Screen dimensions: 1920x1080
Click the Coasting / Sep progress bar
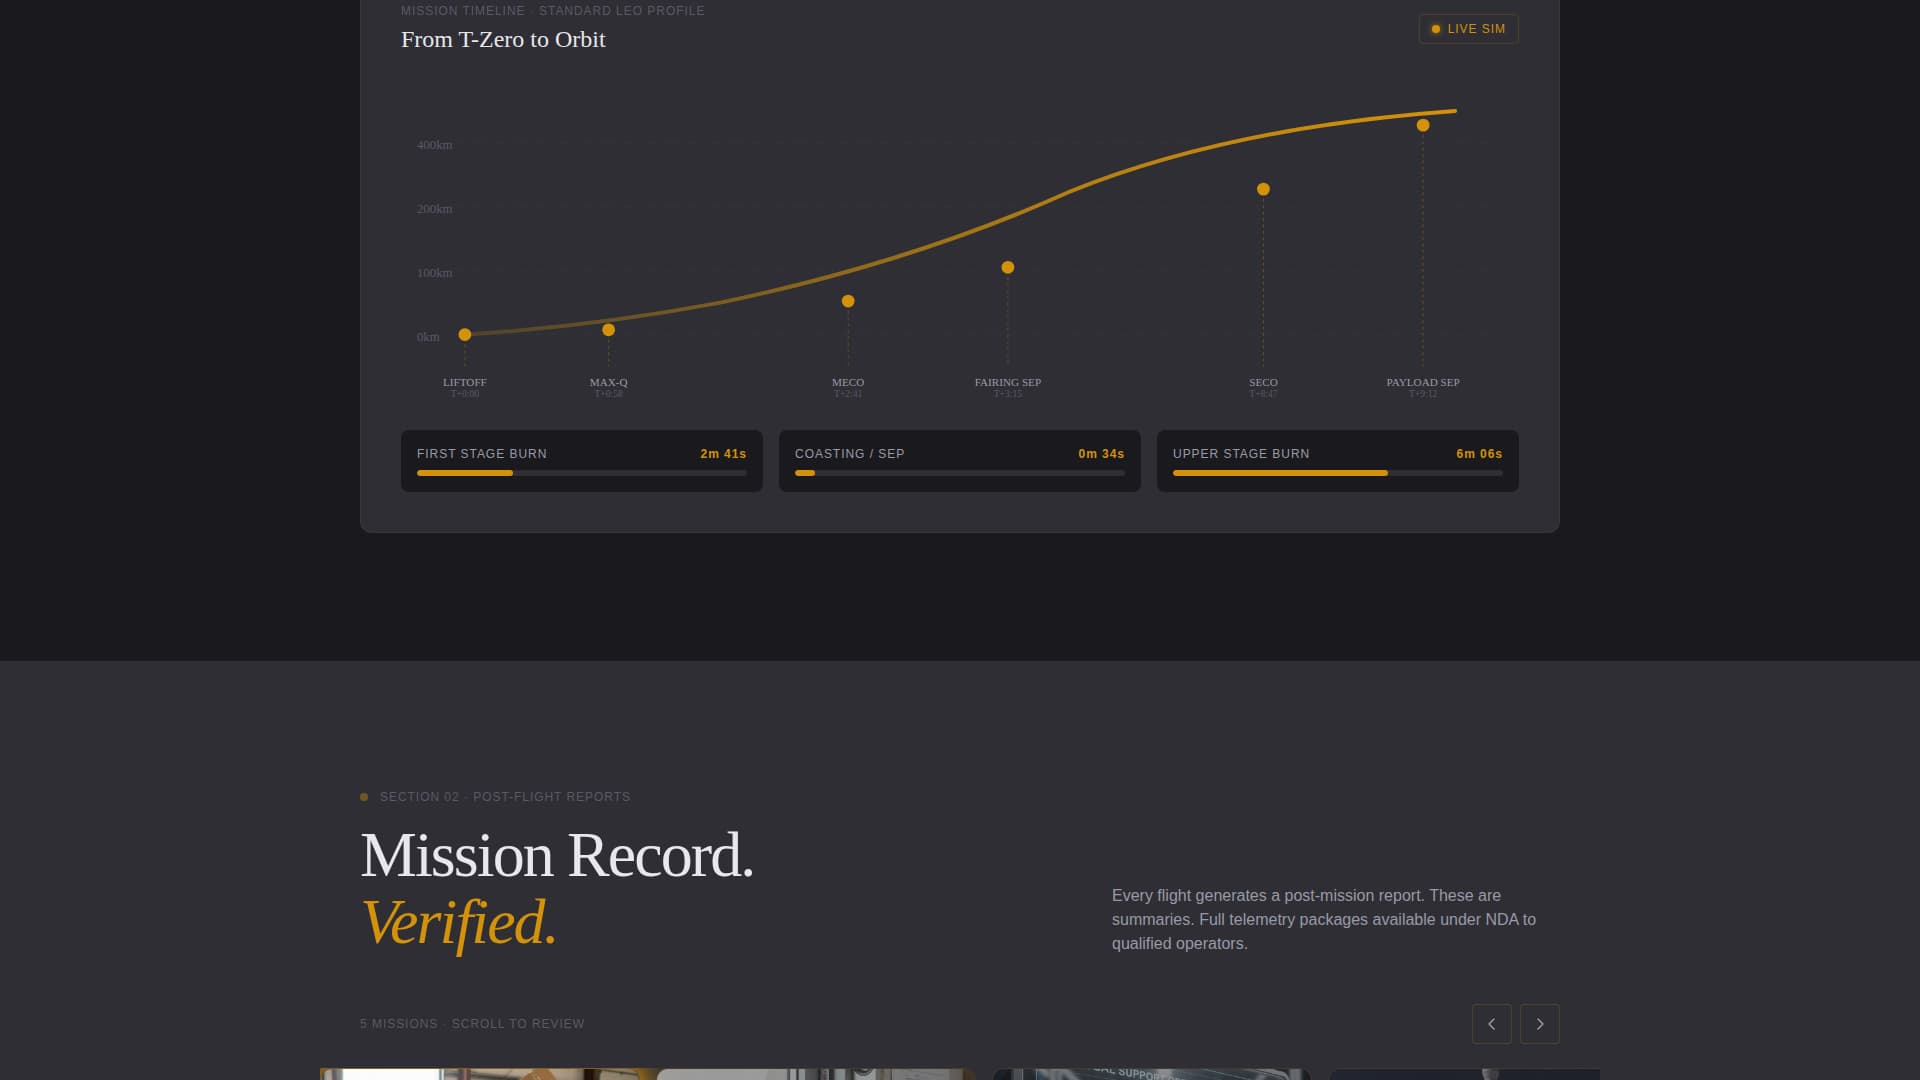coord(959,473)
